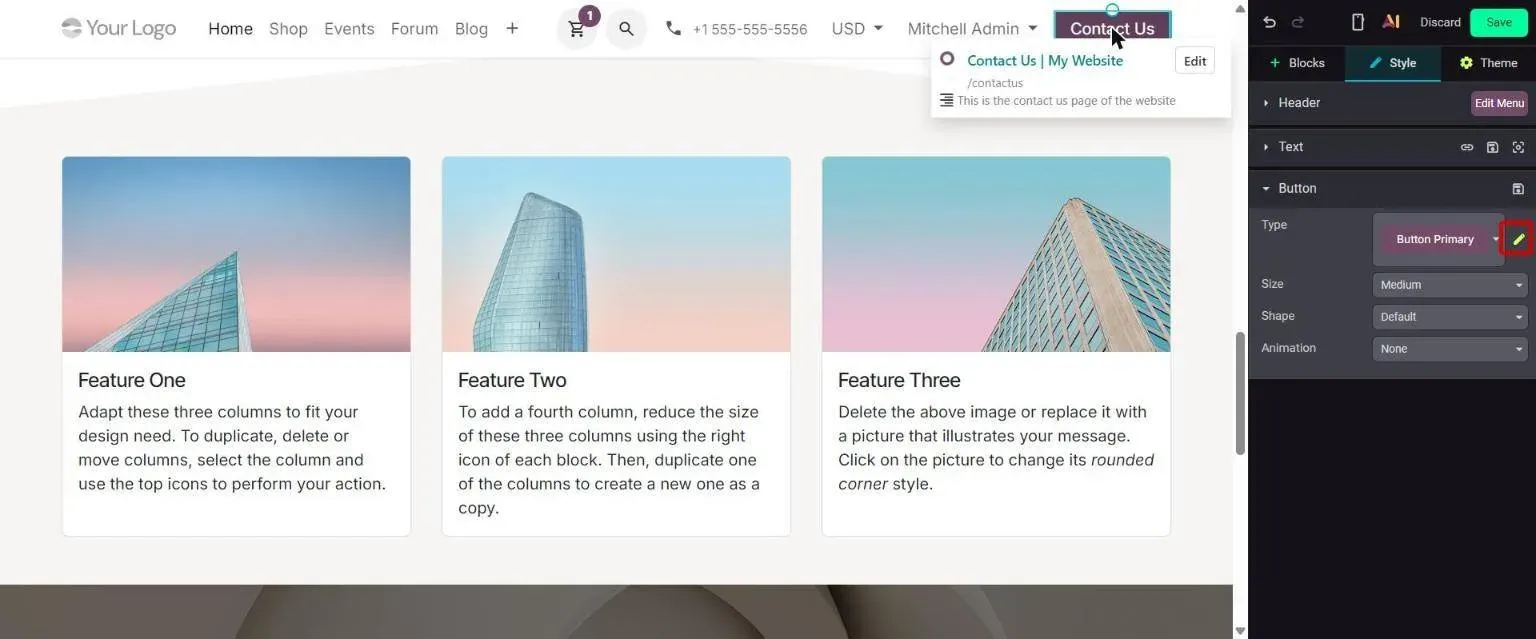The width and height of the screenshot is (1536, 639).
Task: Toggle mobile preview phone icon
Action: point(1357,22)
